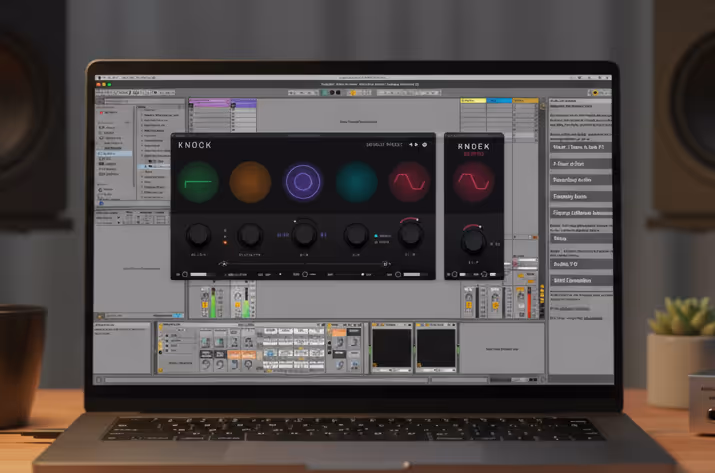
Task: Select the purple track header in Ableton session view
Action: [x=244, y=101]
